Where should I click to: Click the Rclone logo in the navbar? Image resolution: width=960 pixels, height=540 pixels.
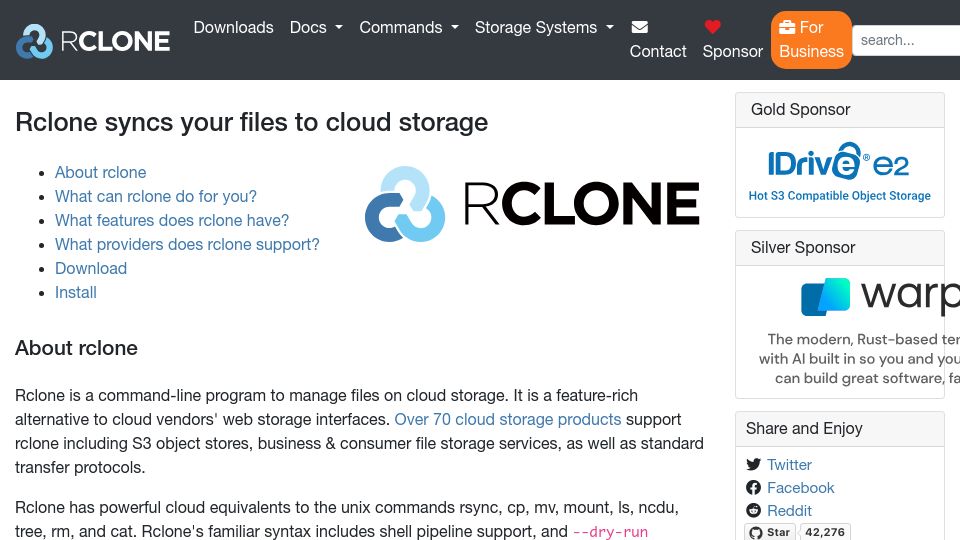93,41
